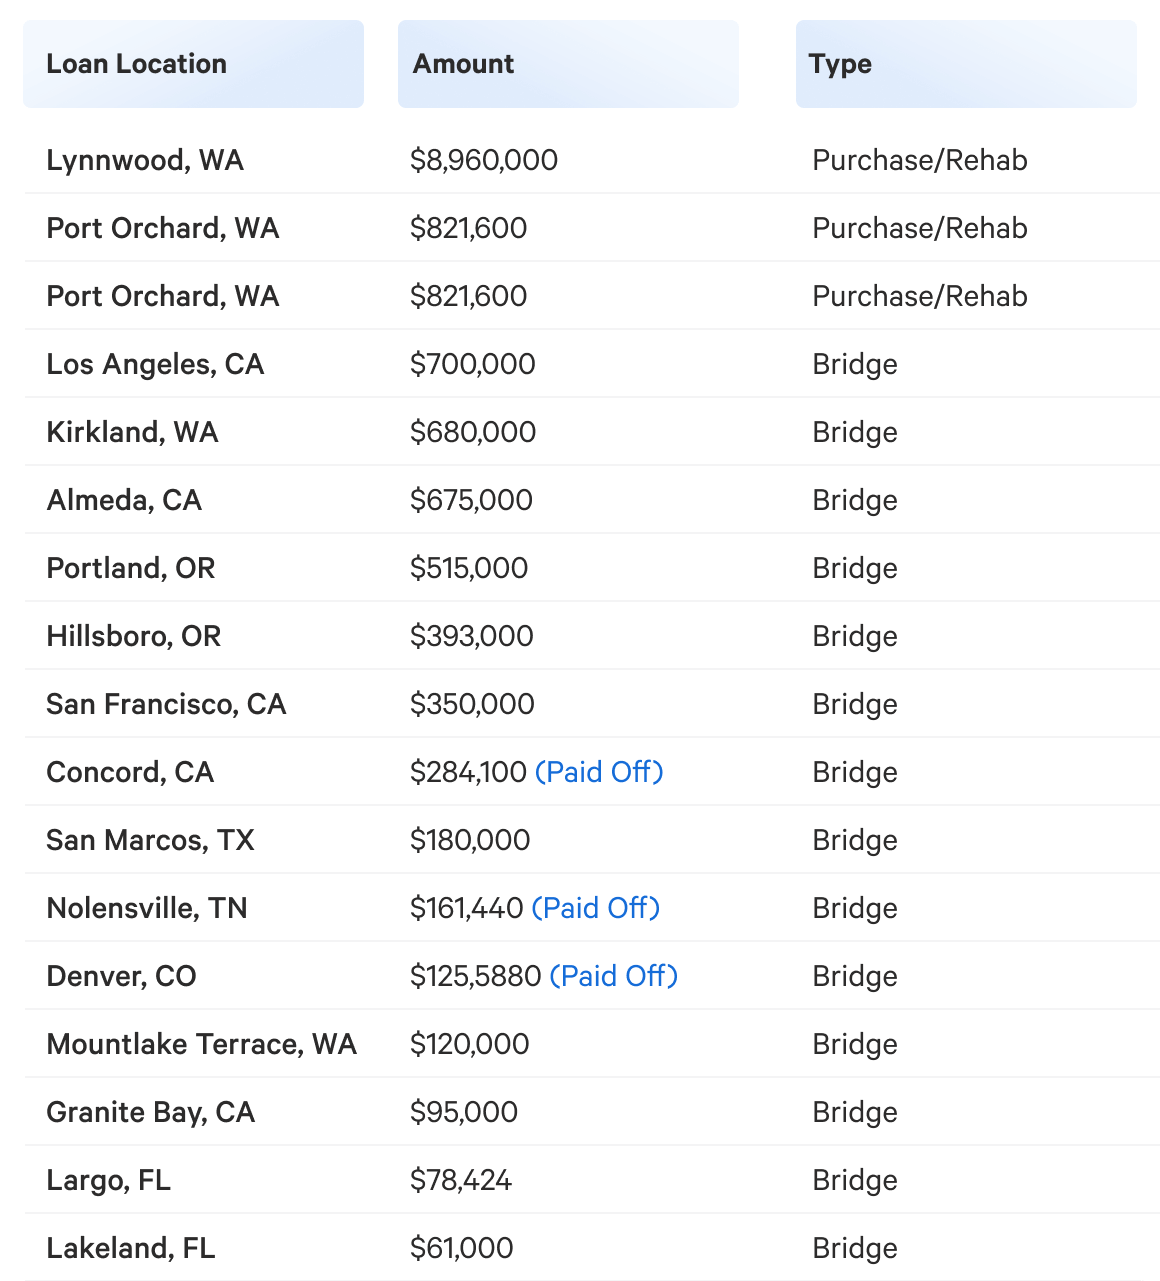Screen dimensions: 1160x1281
Task: Click the San Marcos, TX location
Action: pos(150,840)
